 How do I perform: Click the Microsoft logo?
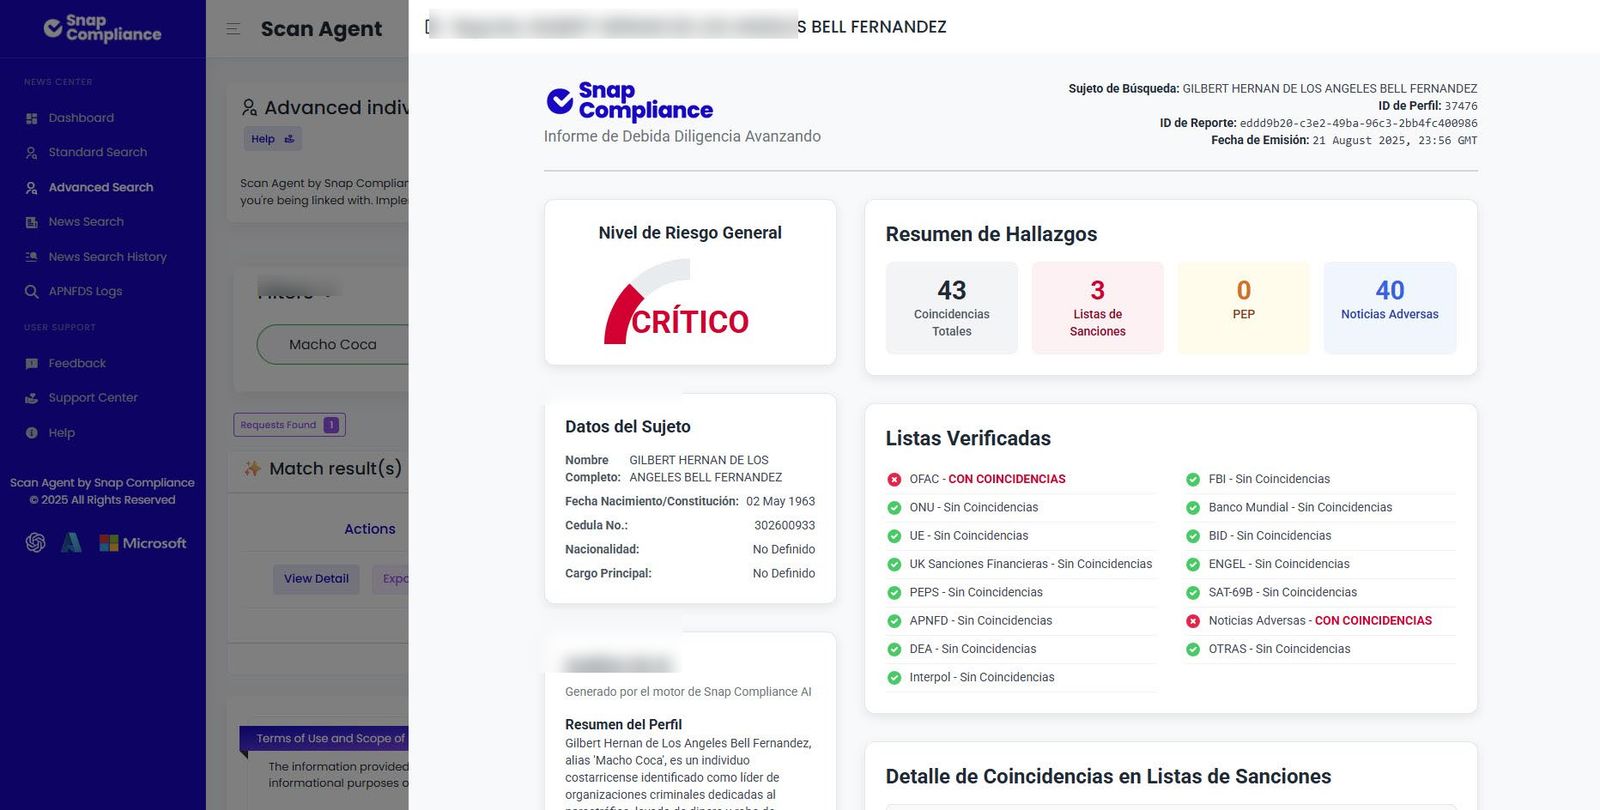(143, 543)
